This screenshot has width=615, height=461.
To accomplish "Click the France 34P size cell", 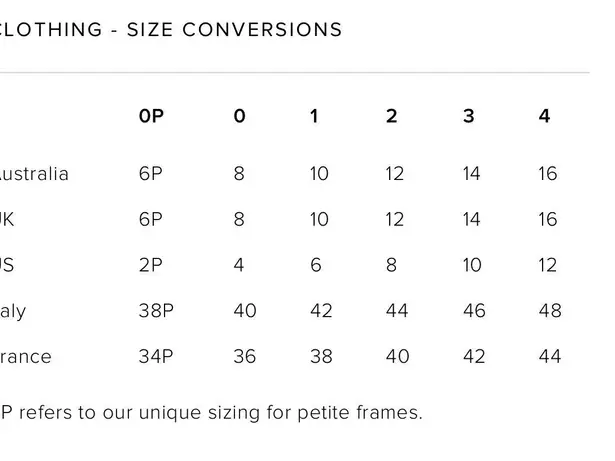I will tap(155, 357).
